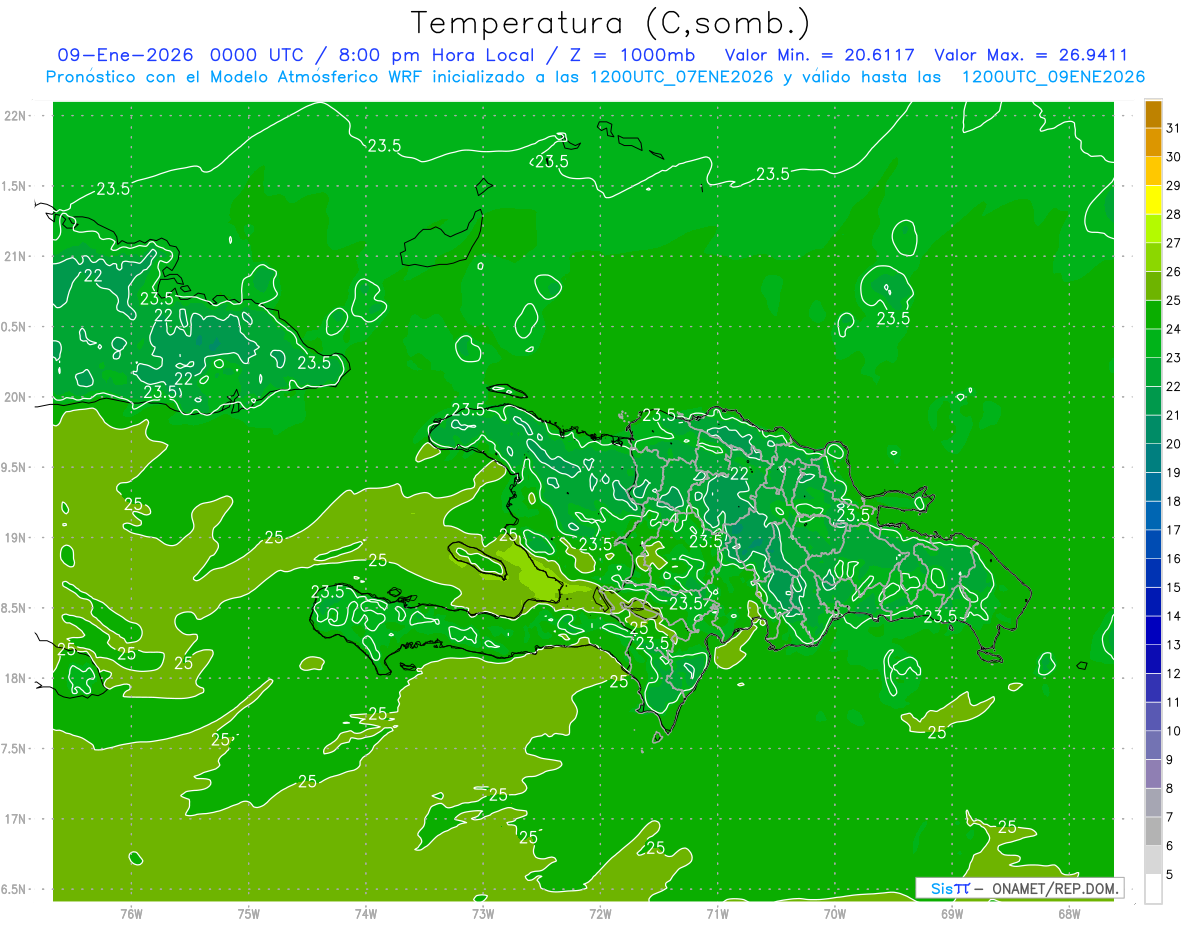The height and width of the screenshot is (927, 1200).
Task: Click the '16' value on the color scale
Action: click(1173, 559)
